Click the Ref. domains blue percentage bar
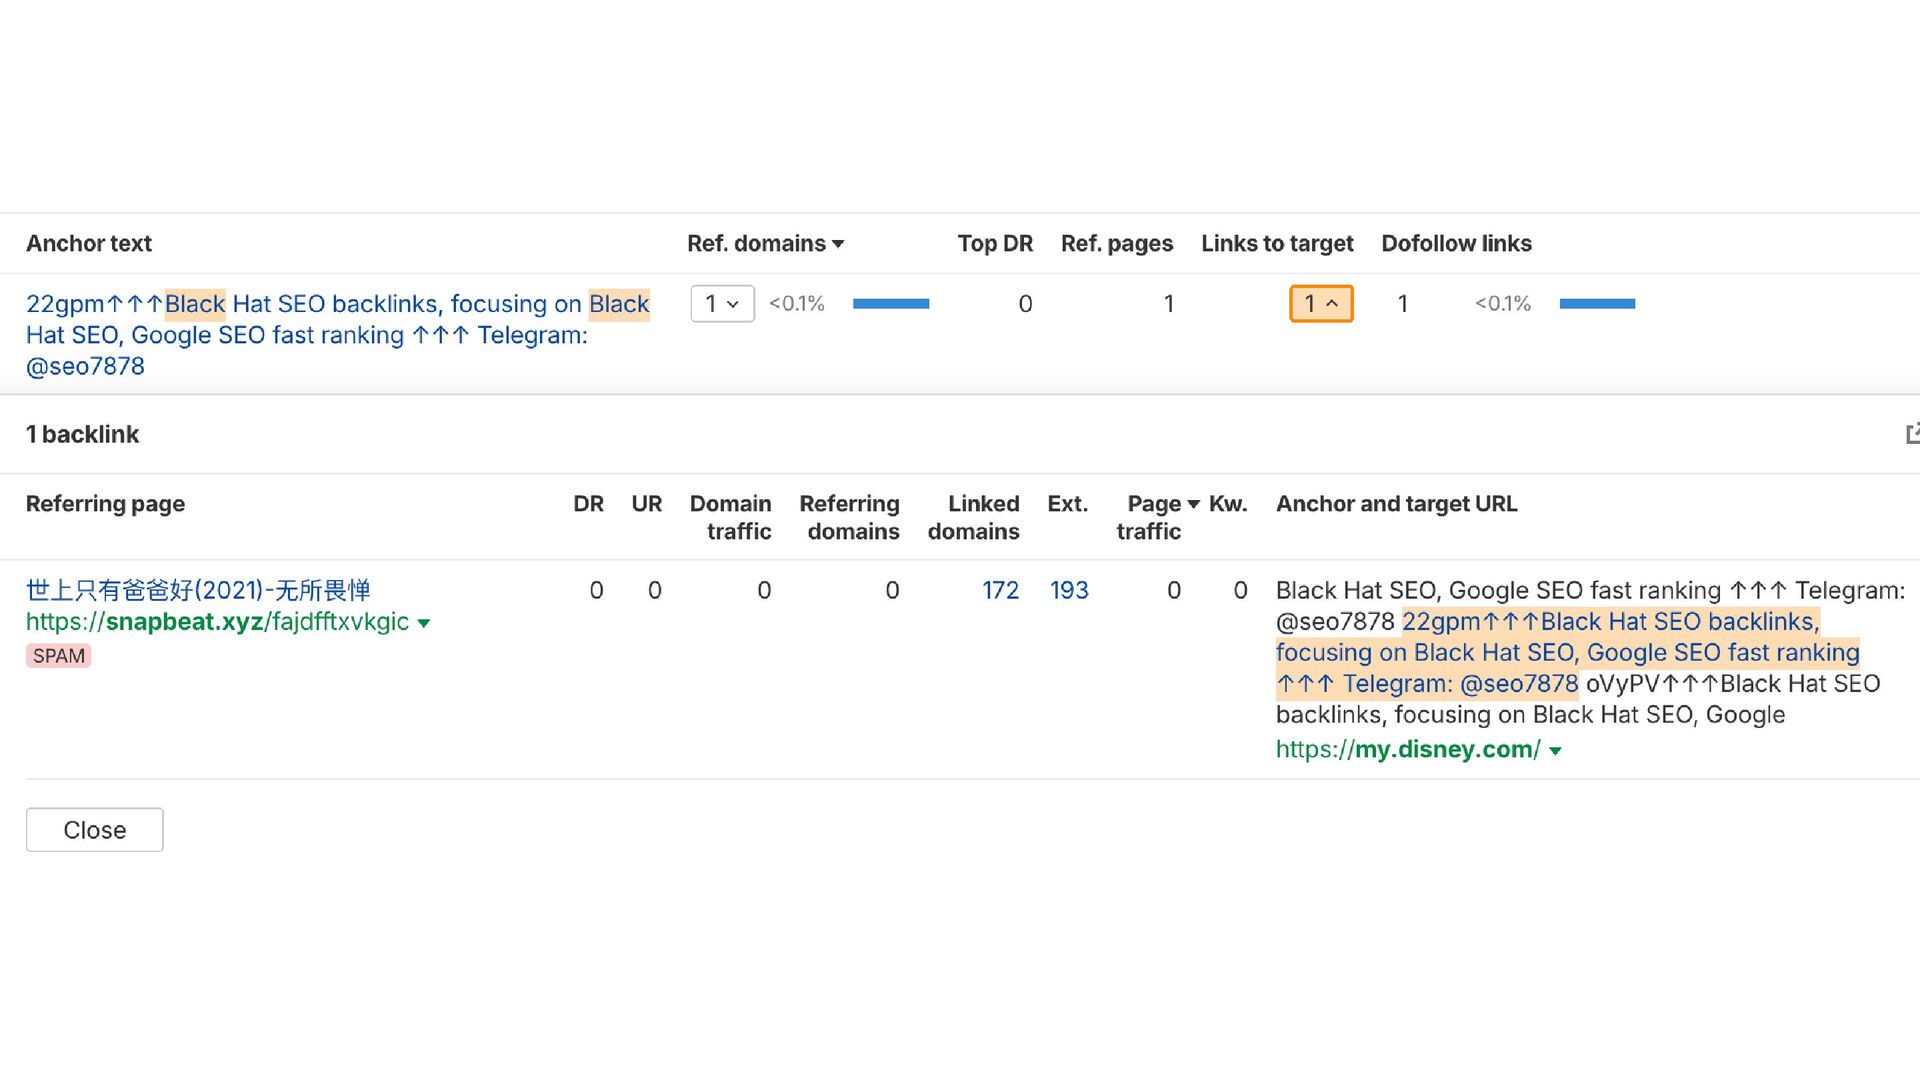Image resolution: width=1920 pixels, height=1080 pixels. click(890, 304)
